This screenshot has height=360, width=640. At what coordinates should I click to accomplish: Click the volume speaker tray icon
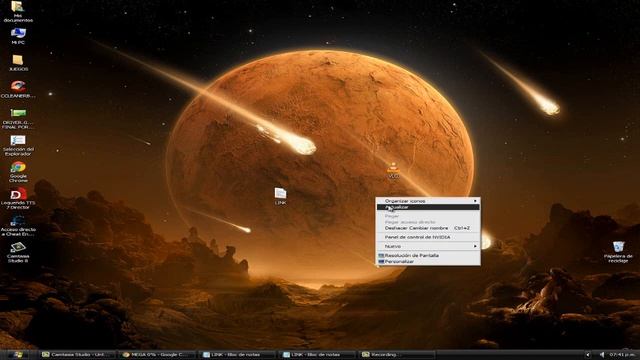(x=602, y=355)
